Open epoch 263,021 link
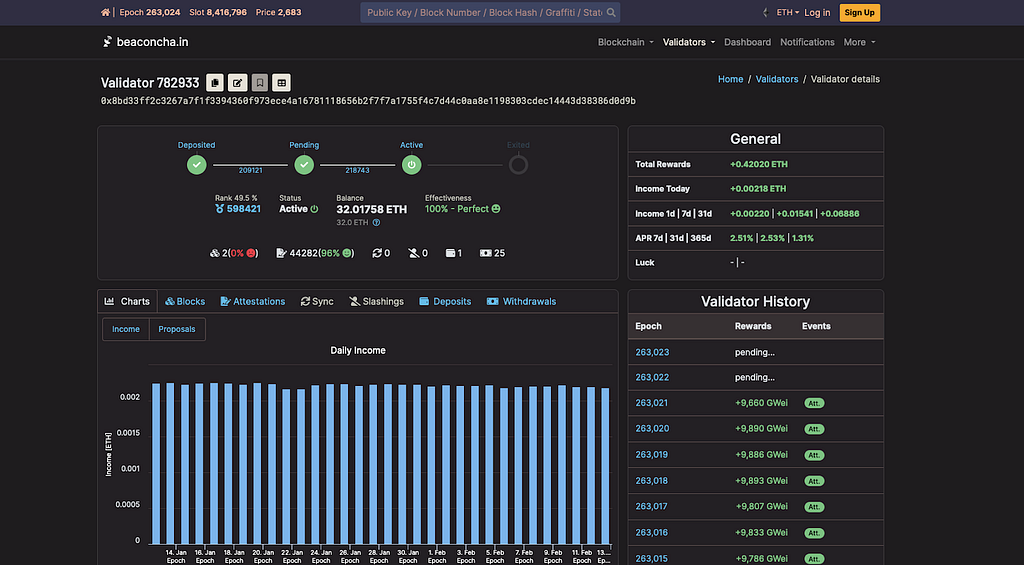 click(x=652, y=403)
